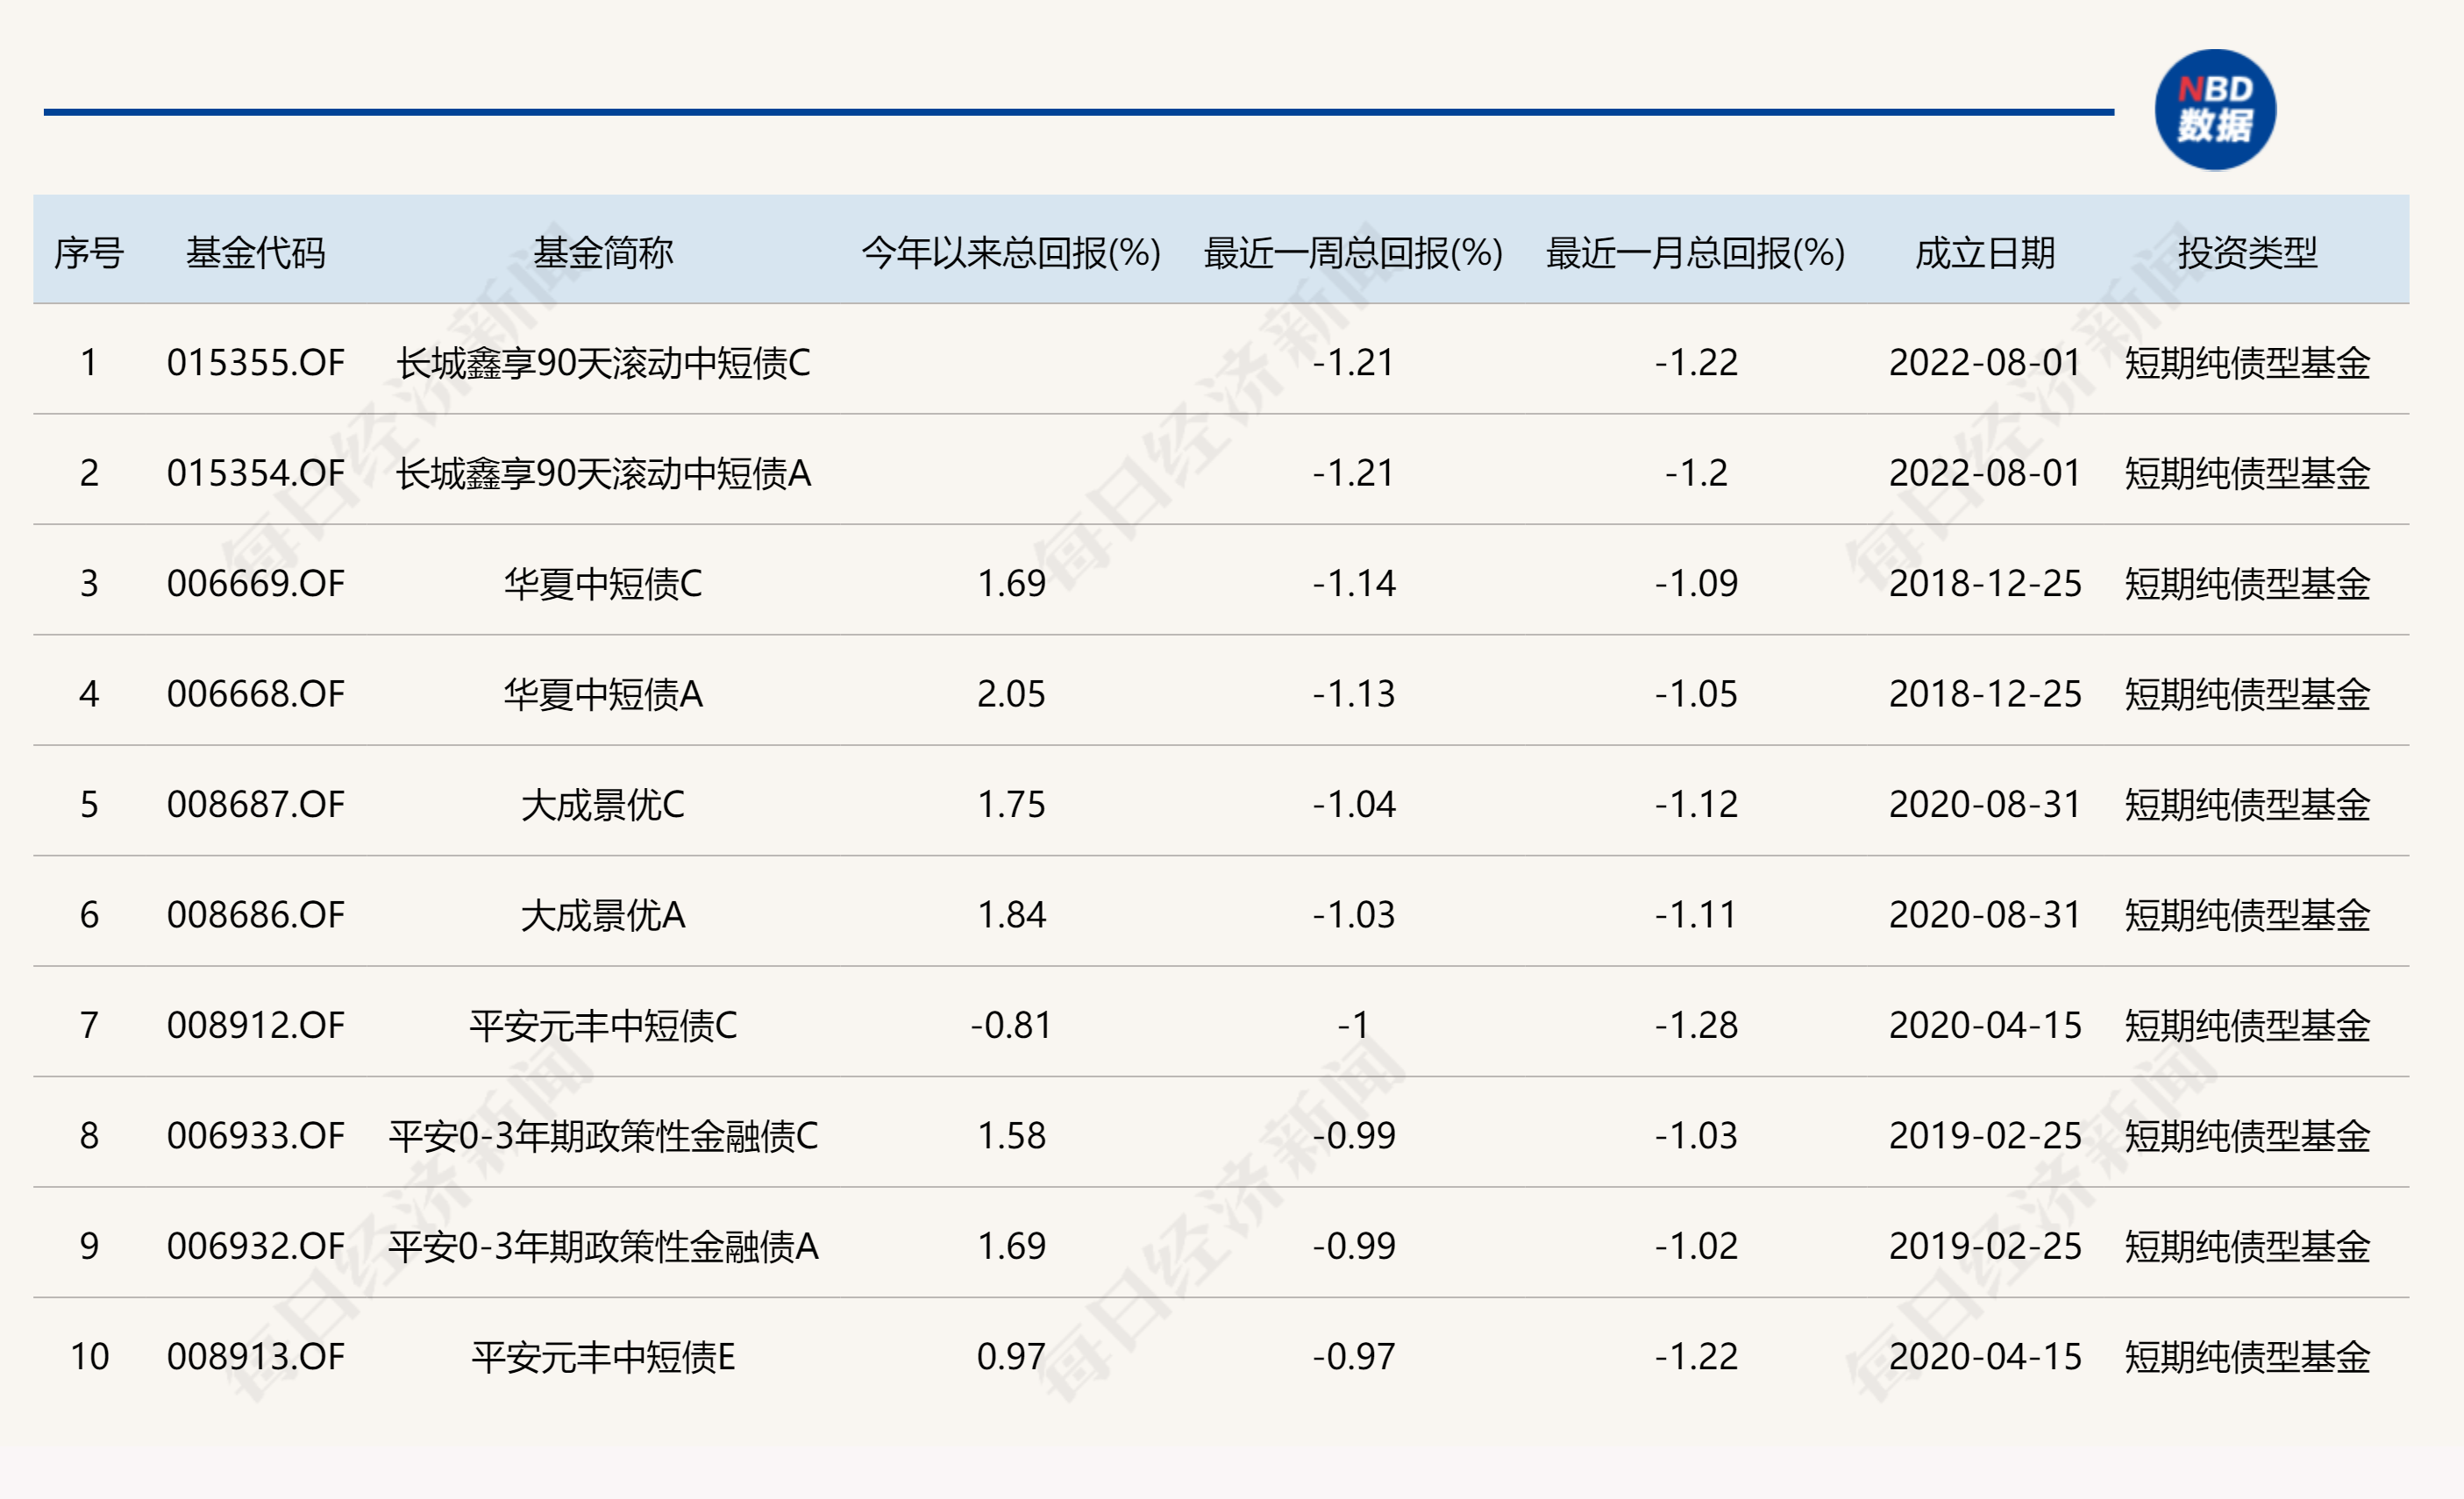Click monthly return -1.2 in row 2
This screenshot has height=1499, width=2464.
(1696, 473)
